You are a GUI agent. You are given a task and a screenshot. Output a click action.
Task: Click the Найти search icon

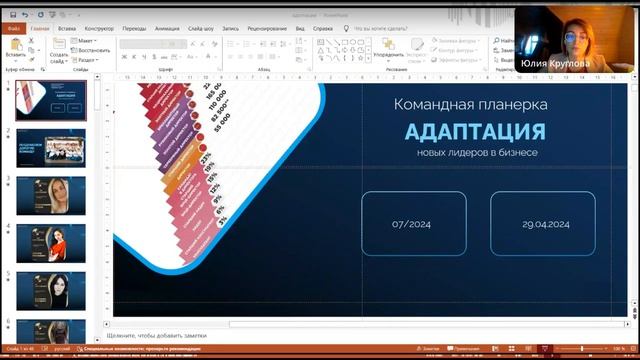[496, 40]
